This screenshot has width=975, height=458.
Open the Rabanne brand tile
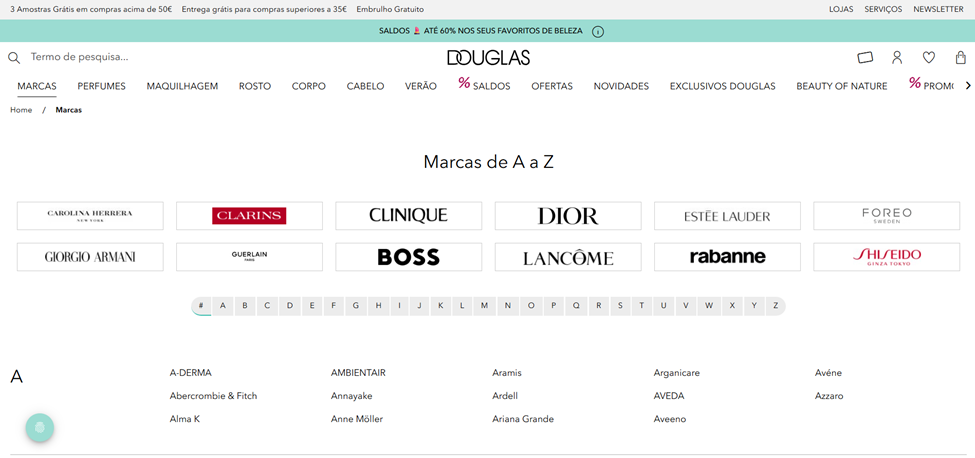[727, 257]
